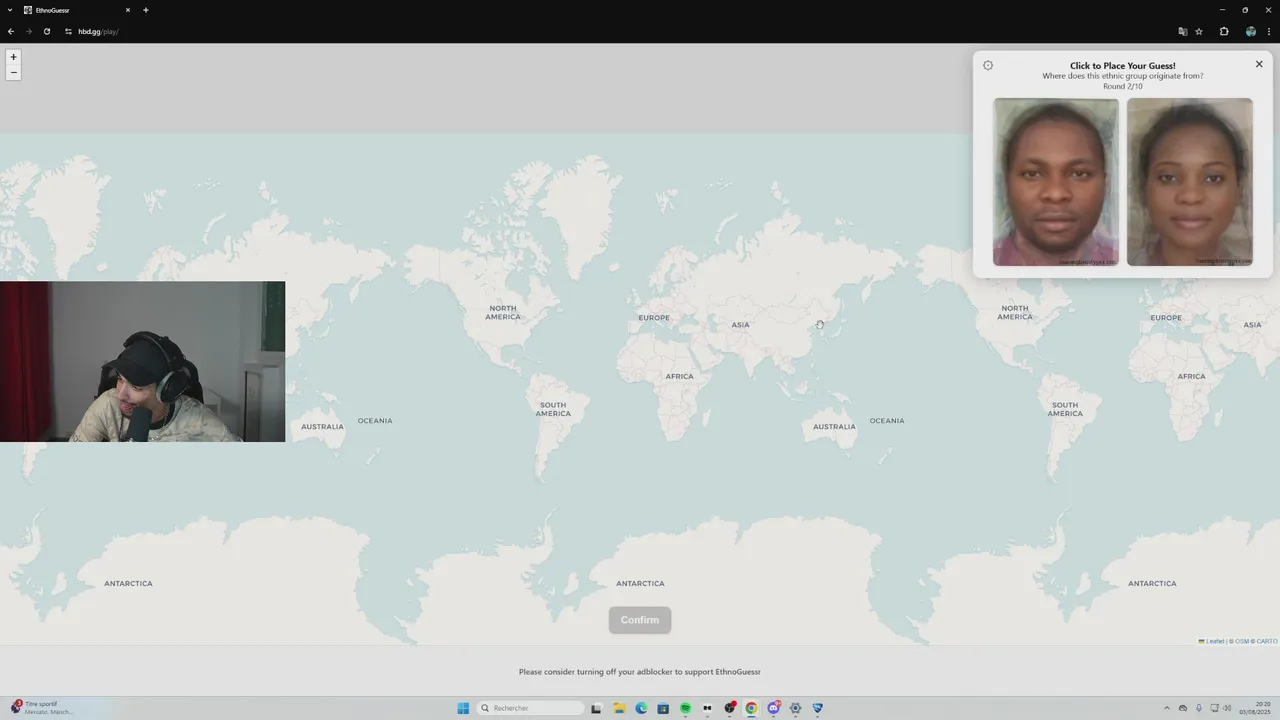This screenshot has width=1280, height=720.
Task: Open File Explorer from taskbar
Action: tap(619, 708)
